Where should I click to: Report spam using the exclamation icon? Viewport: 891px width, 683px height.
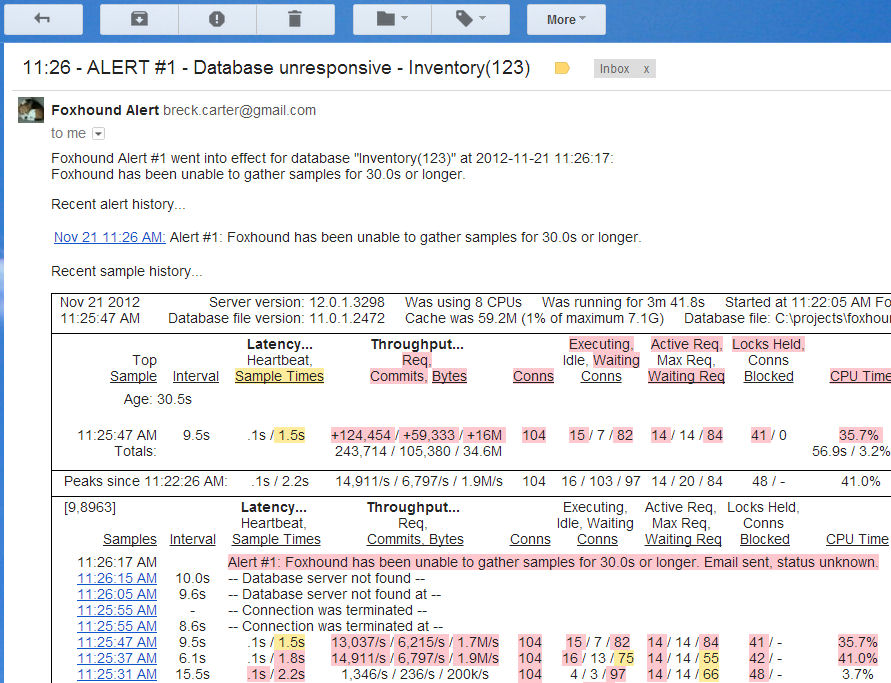(217, 19)
